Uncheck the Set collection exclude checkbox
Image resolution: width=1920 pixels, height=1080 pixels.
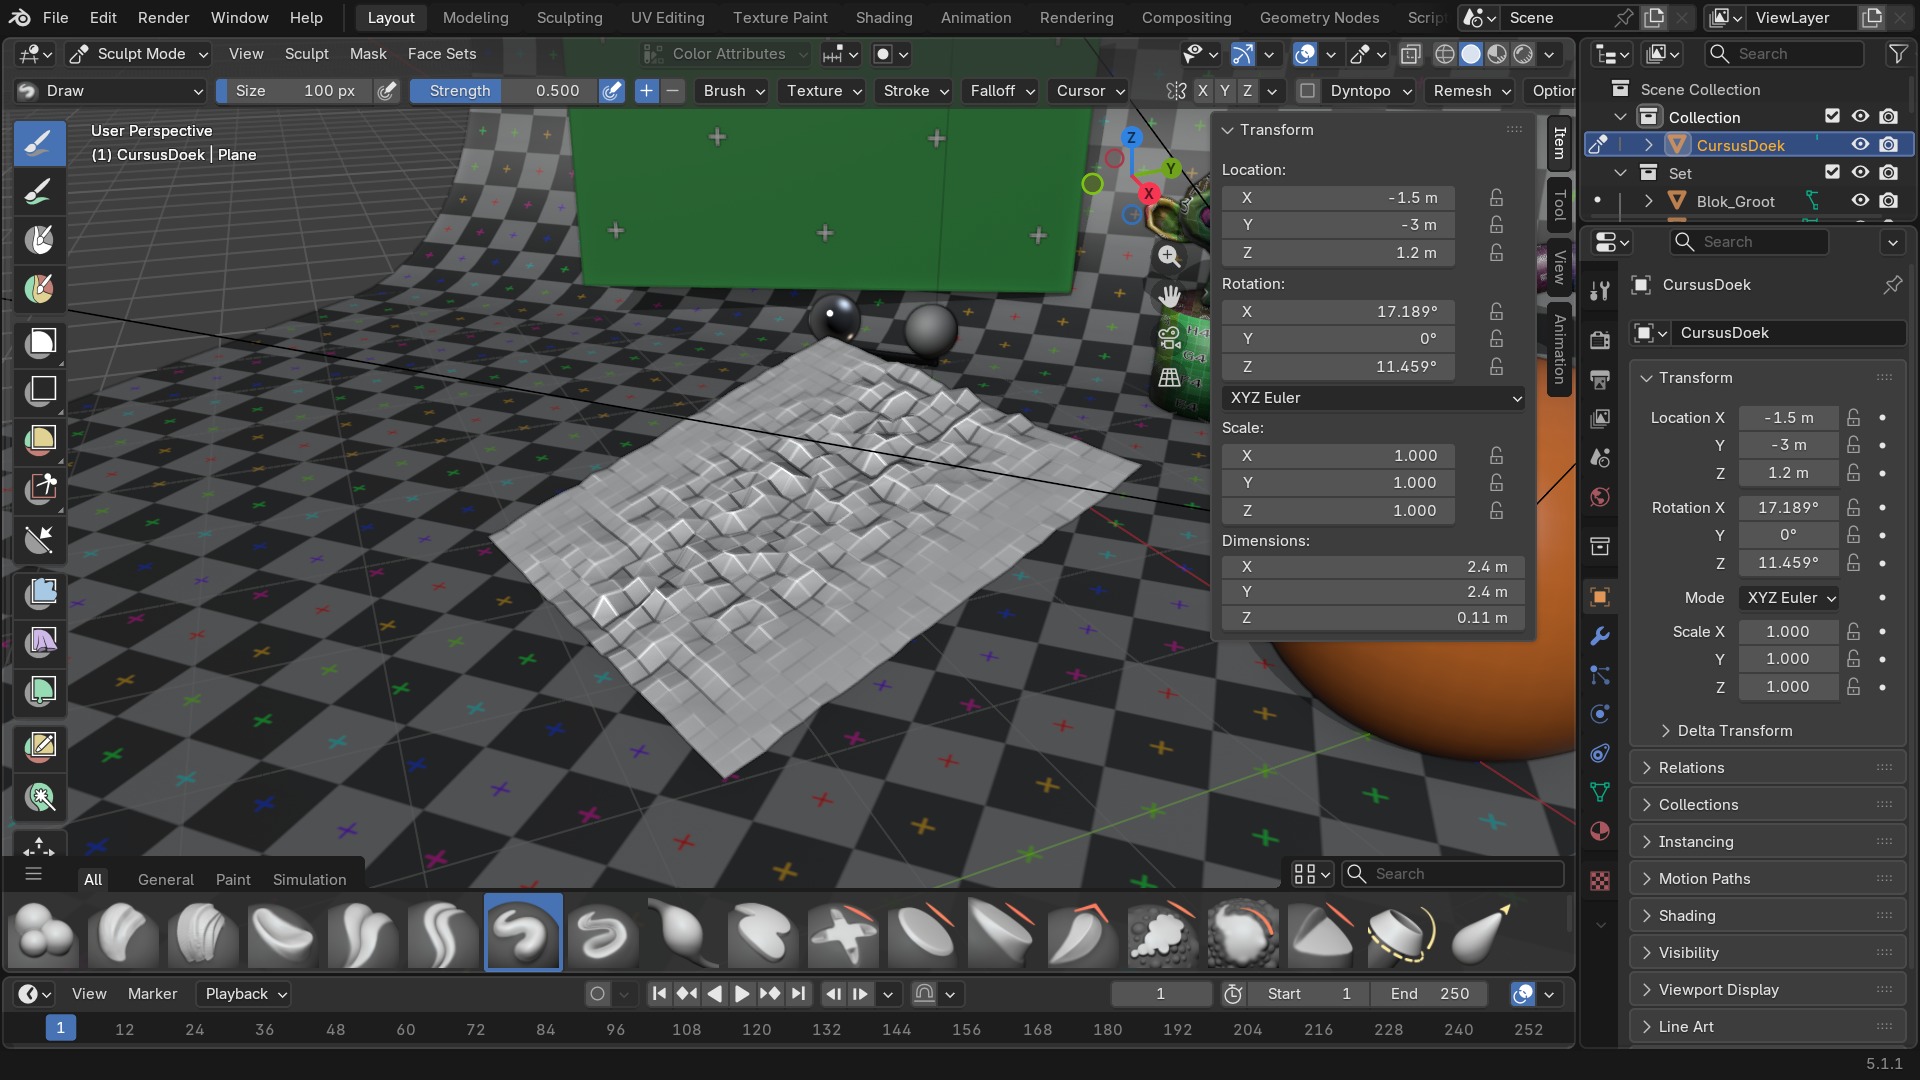click(x=1832, y=173)
